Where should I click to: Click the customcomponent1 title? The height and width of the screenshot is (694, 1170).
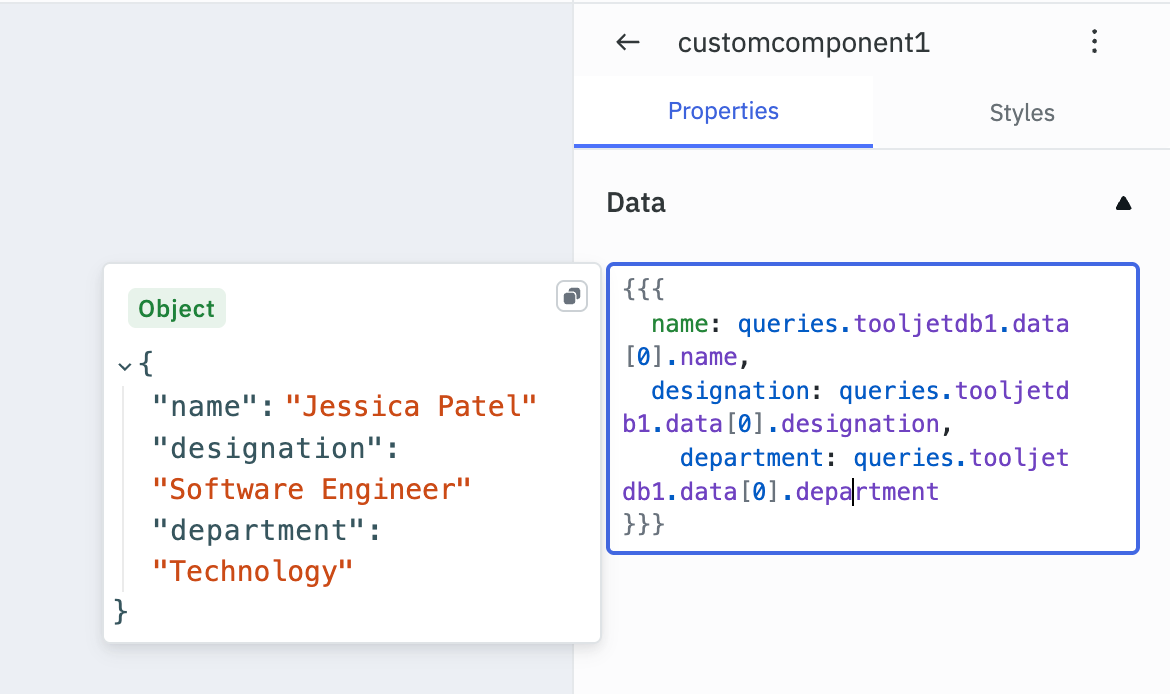click(803, 42)
